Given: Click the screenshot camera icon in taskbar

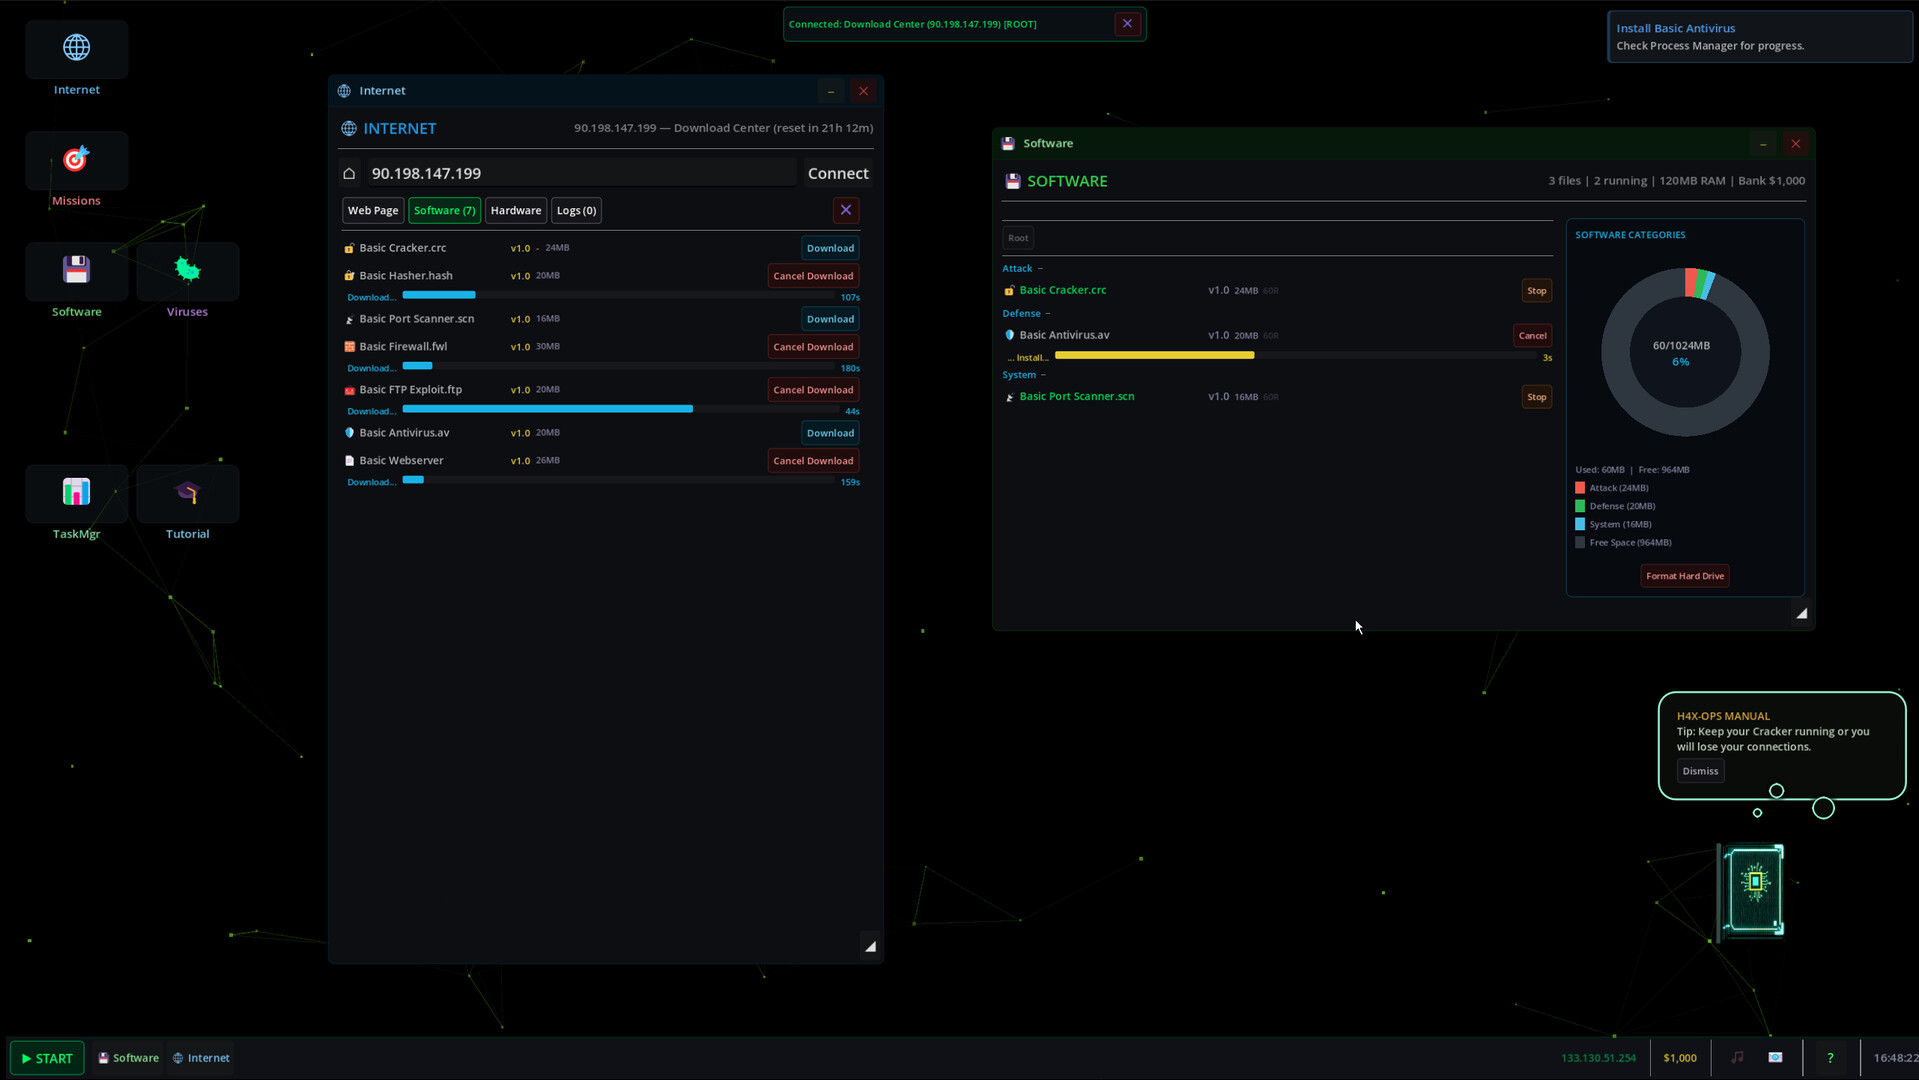Looking at the screenshot, I should pyautogui.click(x=1775, y=1058).
